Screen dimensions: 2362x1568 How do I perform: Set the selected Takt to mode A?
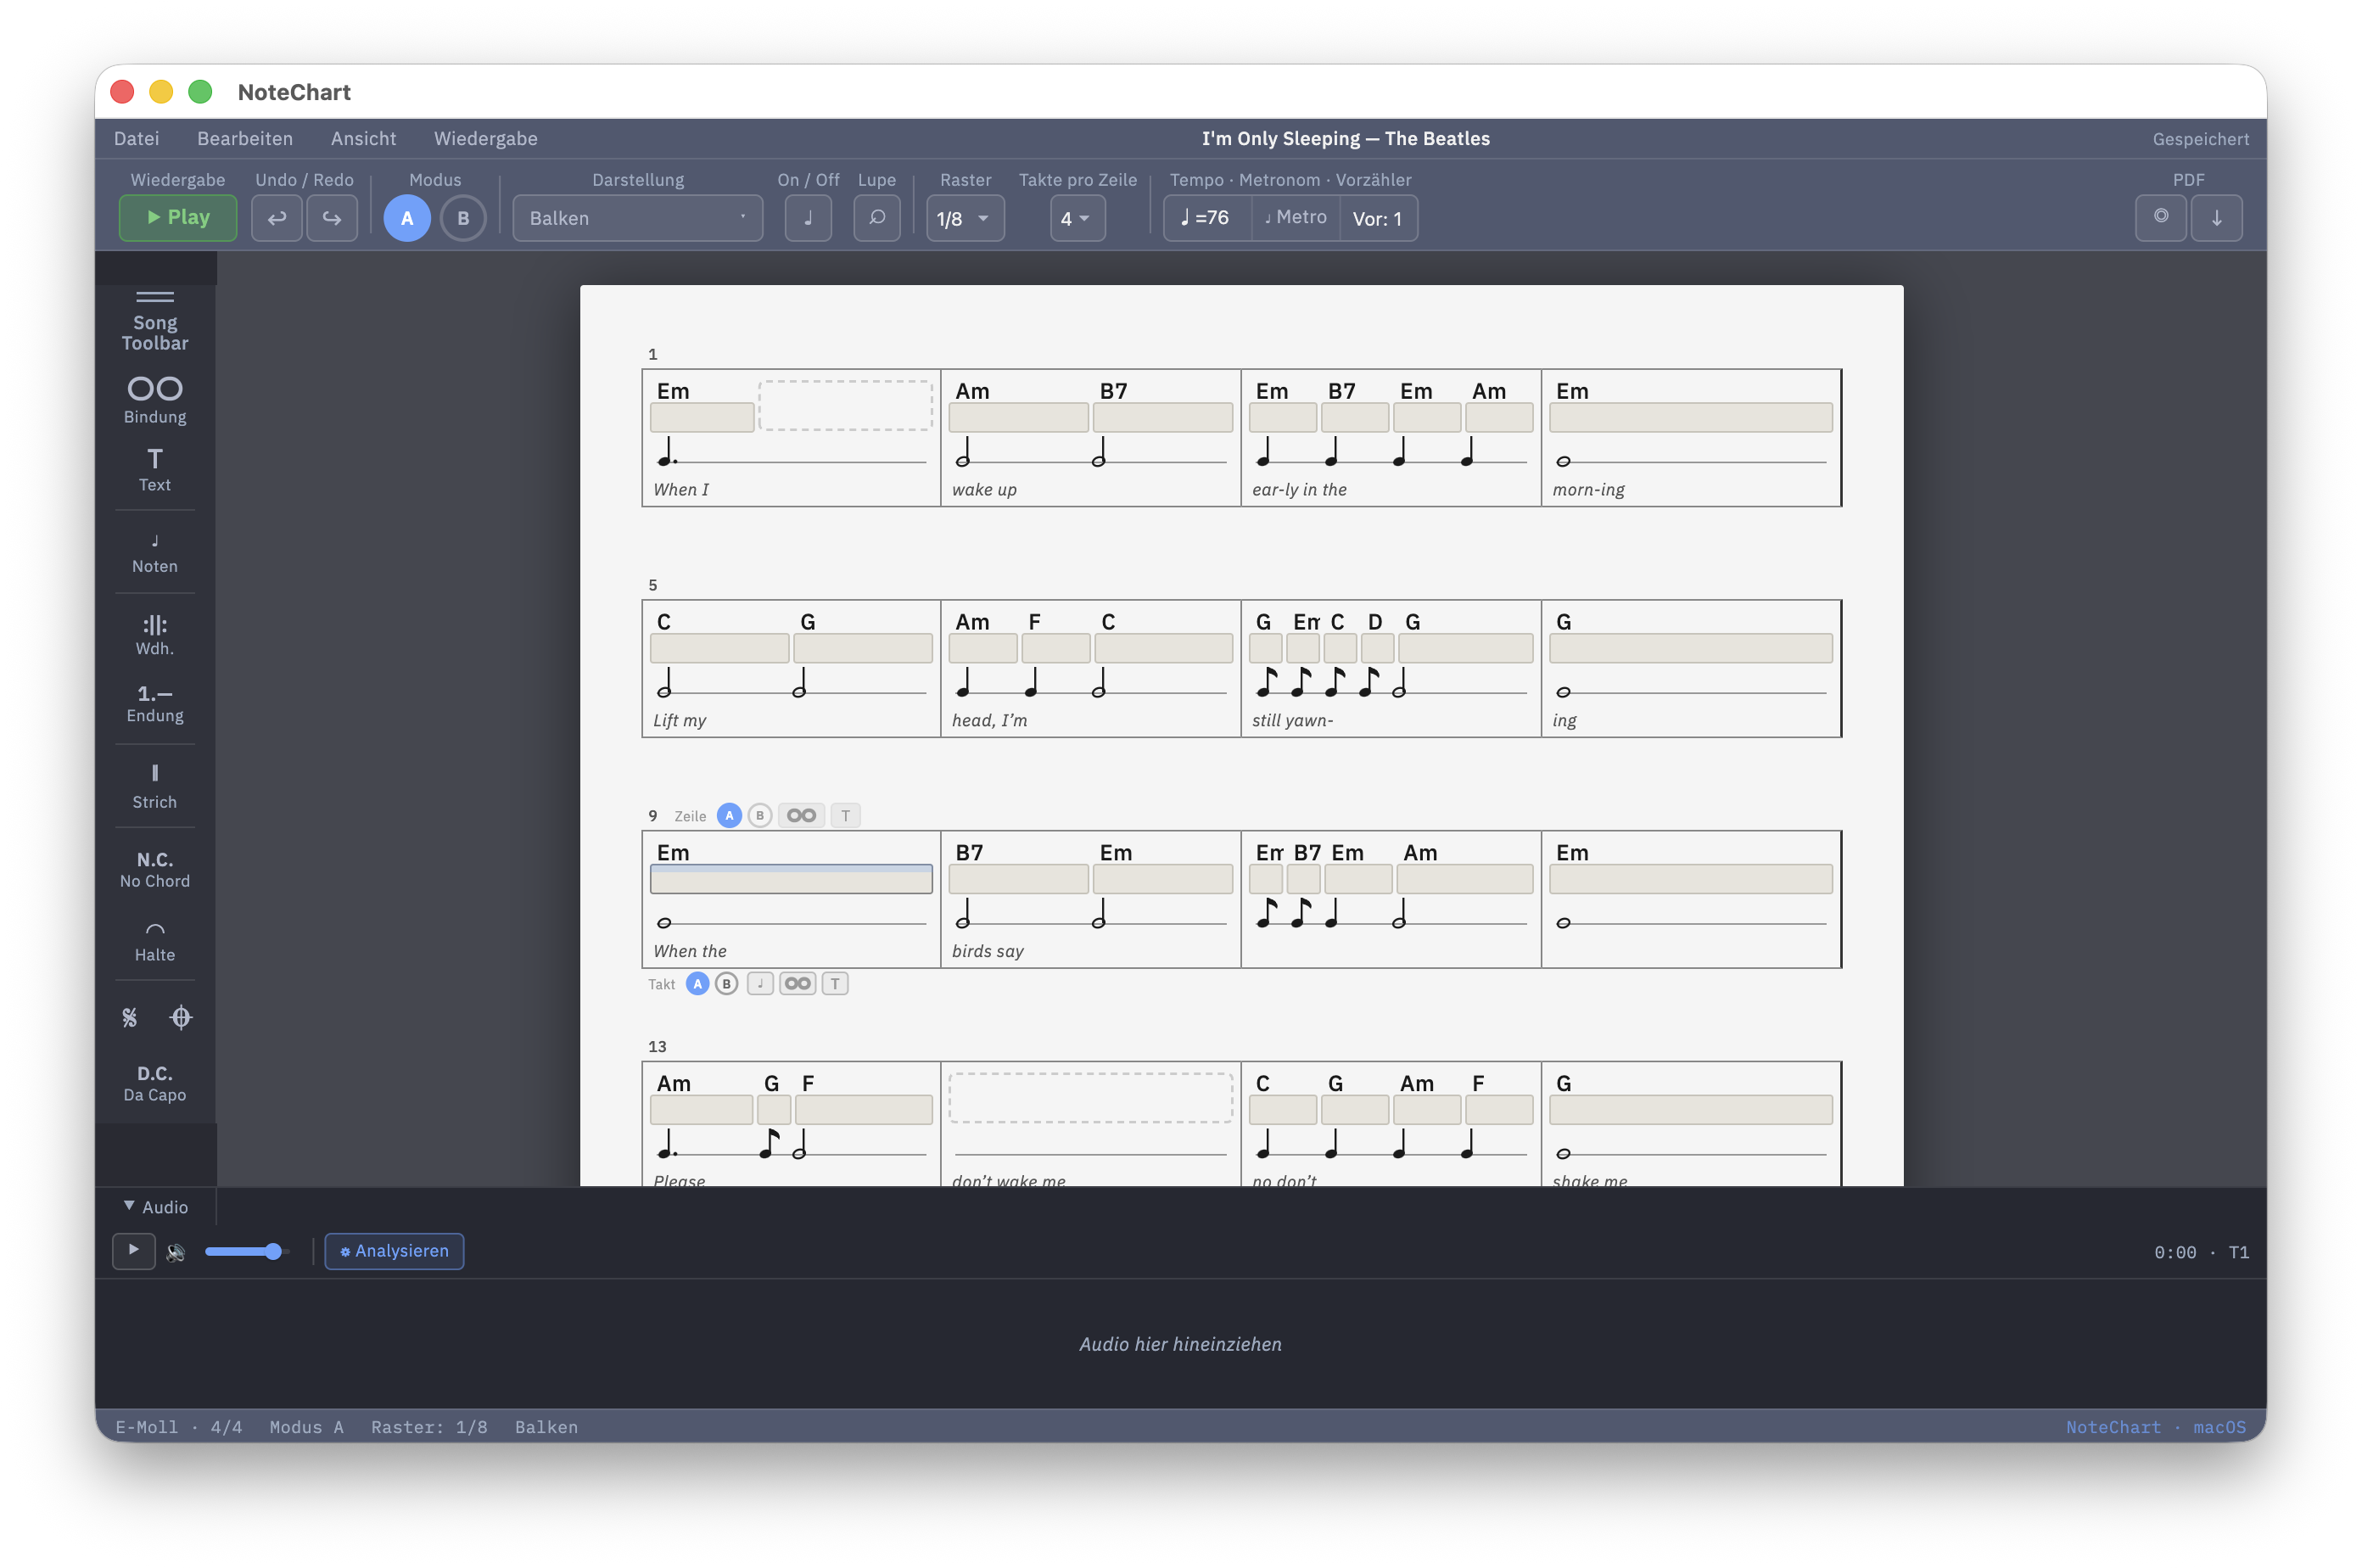click(698, 984)
